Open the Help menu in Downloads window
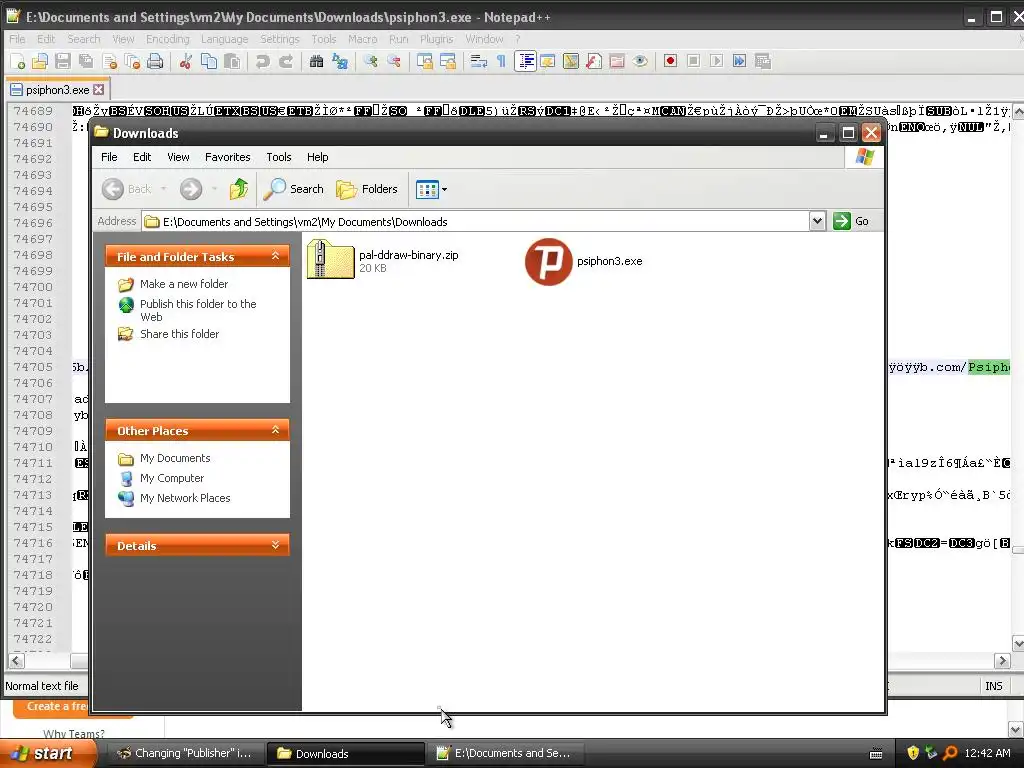Viewport: 1024px width, 768px height. tap(317, 157)
